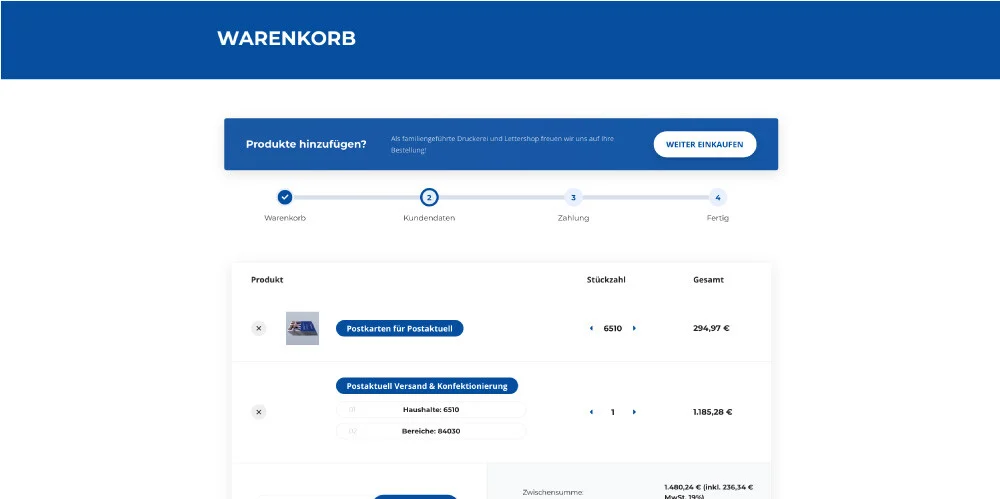This screenshot has width=1000, height=499.
Task: Select the Postkarten product thumbnail
Action: (302, 328)
